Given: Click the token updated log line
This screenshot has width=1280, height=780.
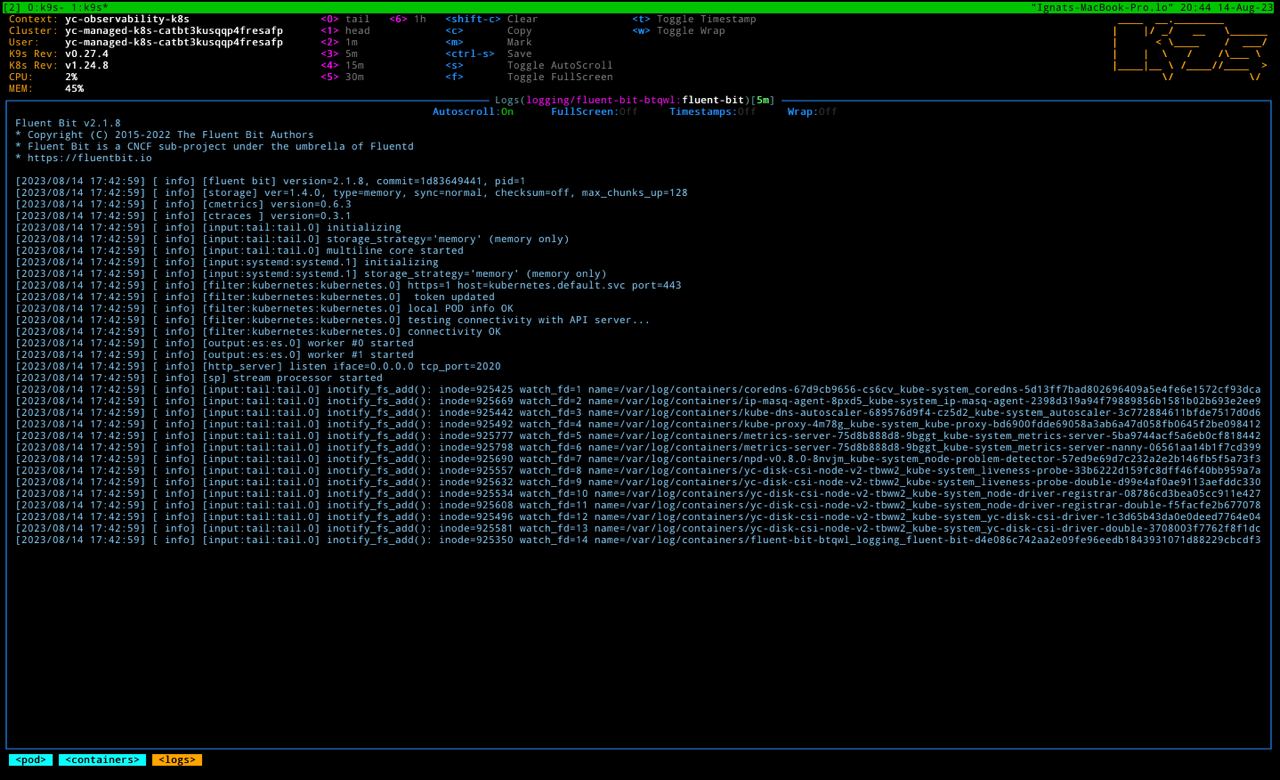Looking at the screenshot, I should click(255, 297).
